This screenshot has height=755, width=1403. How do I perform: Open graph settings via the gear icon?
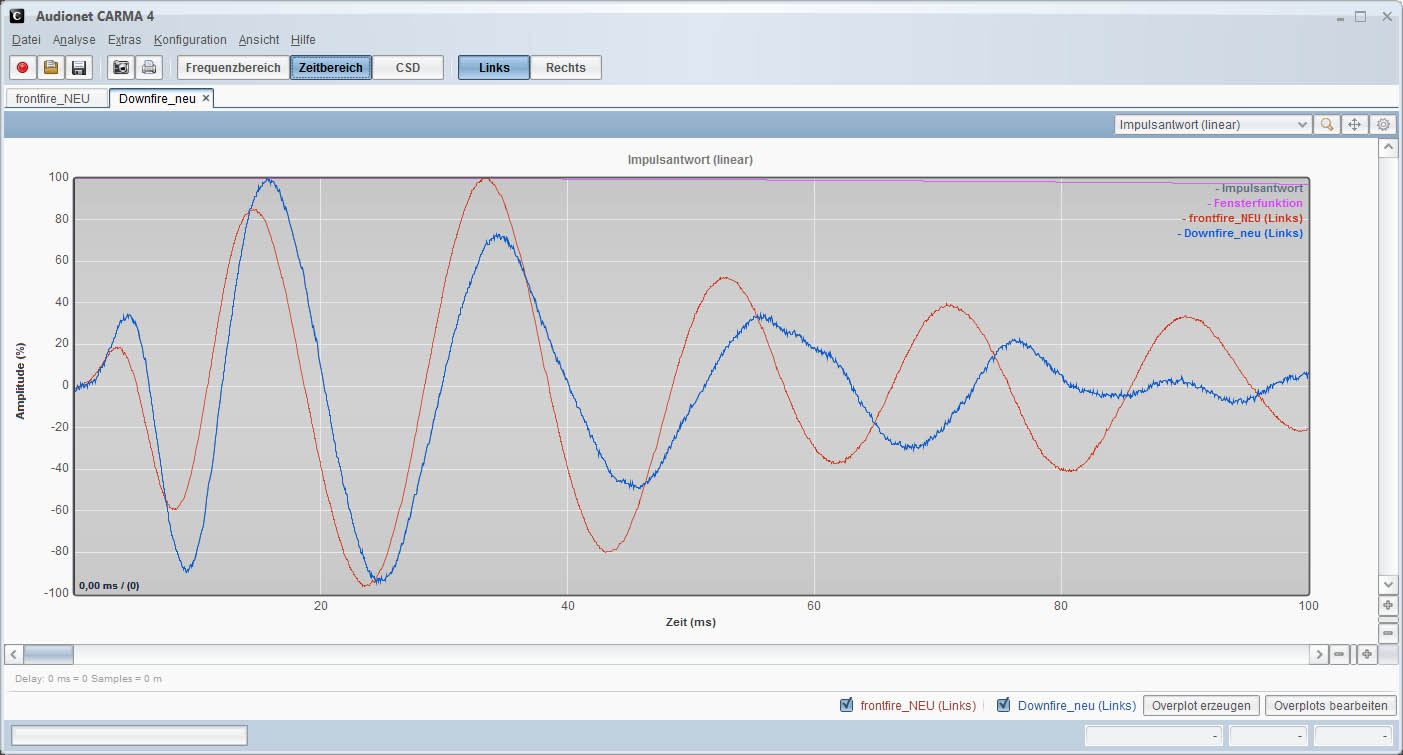coord(1383,125)
